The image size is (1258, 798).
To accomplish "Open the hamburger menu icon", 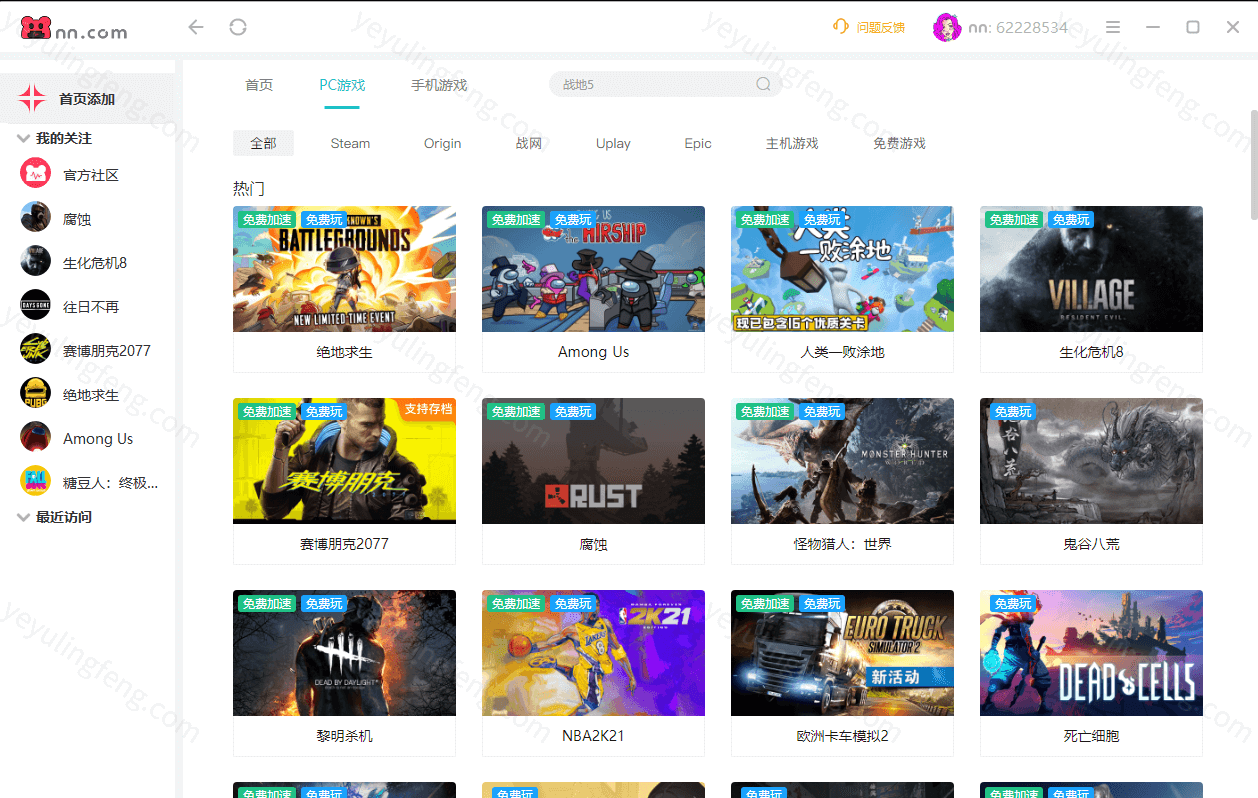I will [1113, 27].
